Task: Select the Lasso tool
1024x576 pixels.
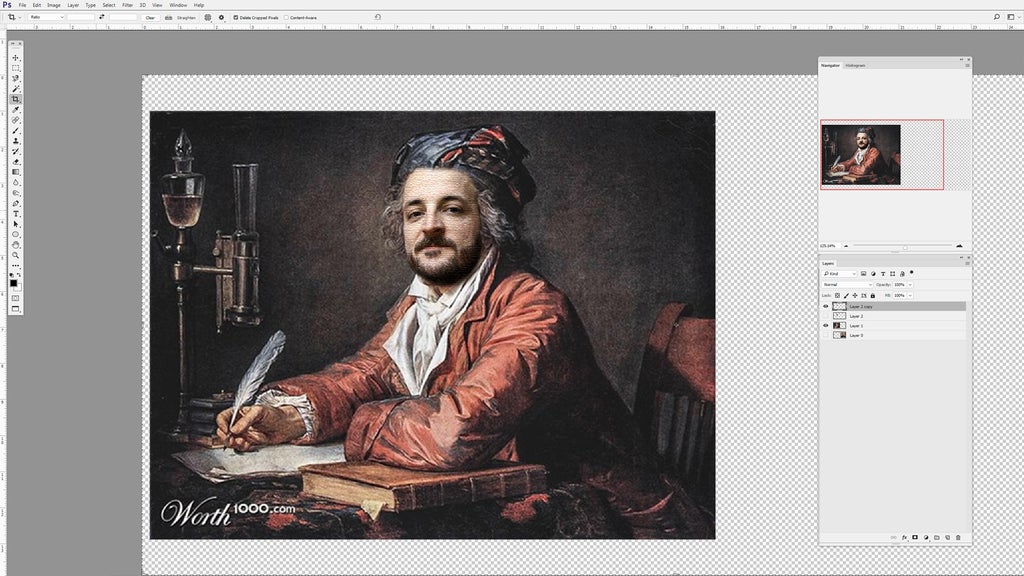Action: tap(16, 78)
